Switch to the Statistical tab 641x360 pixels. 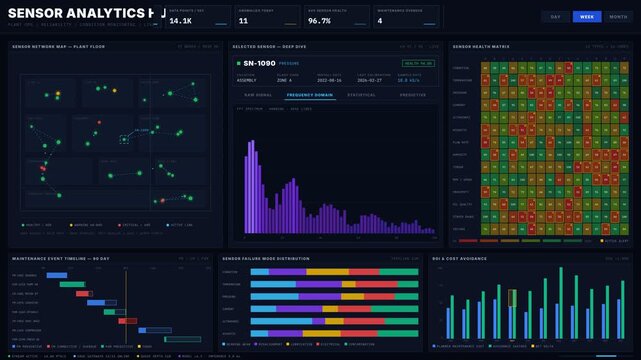(x=361, y=95)
